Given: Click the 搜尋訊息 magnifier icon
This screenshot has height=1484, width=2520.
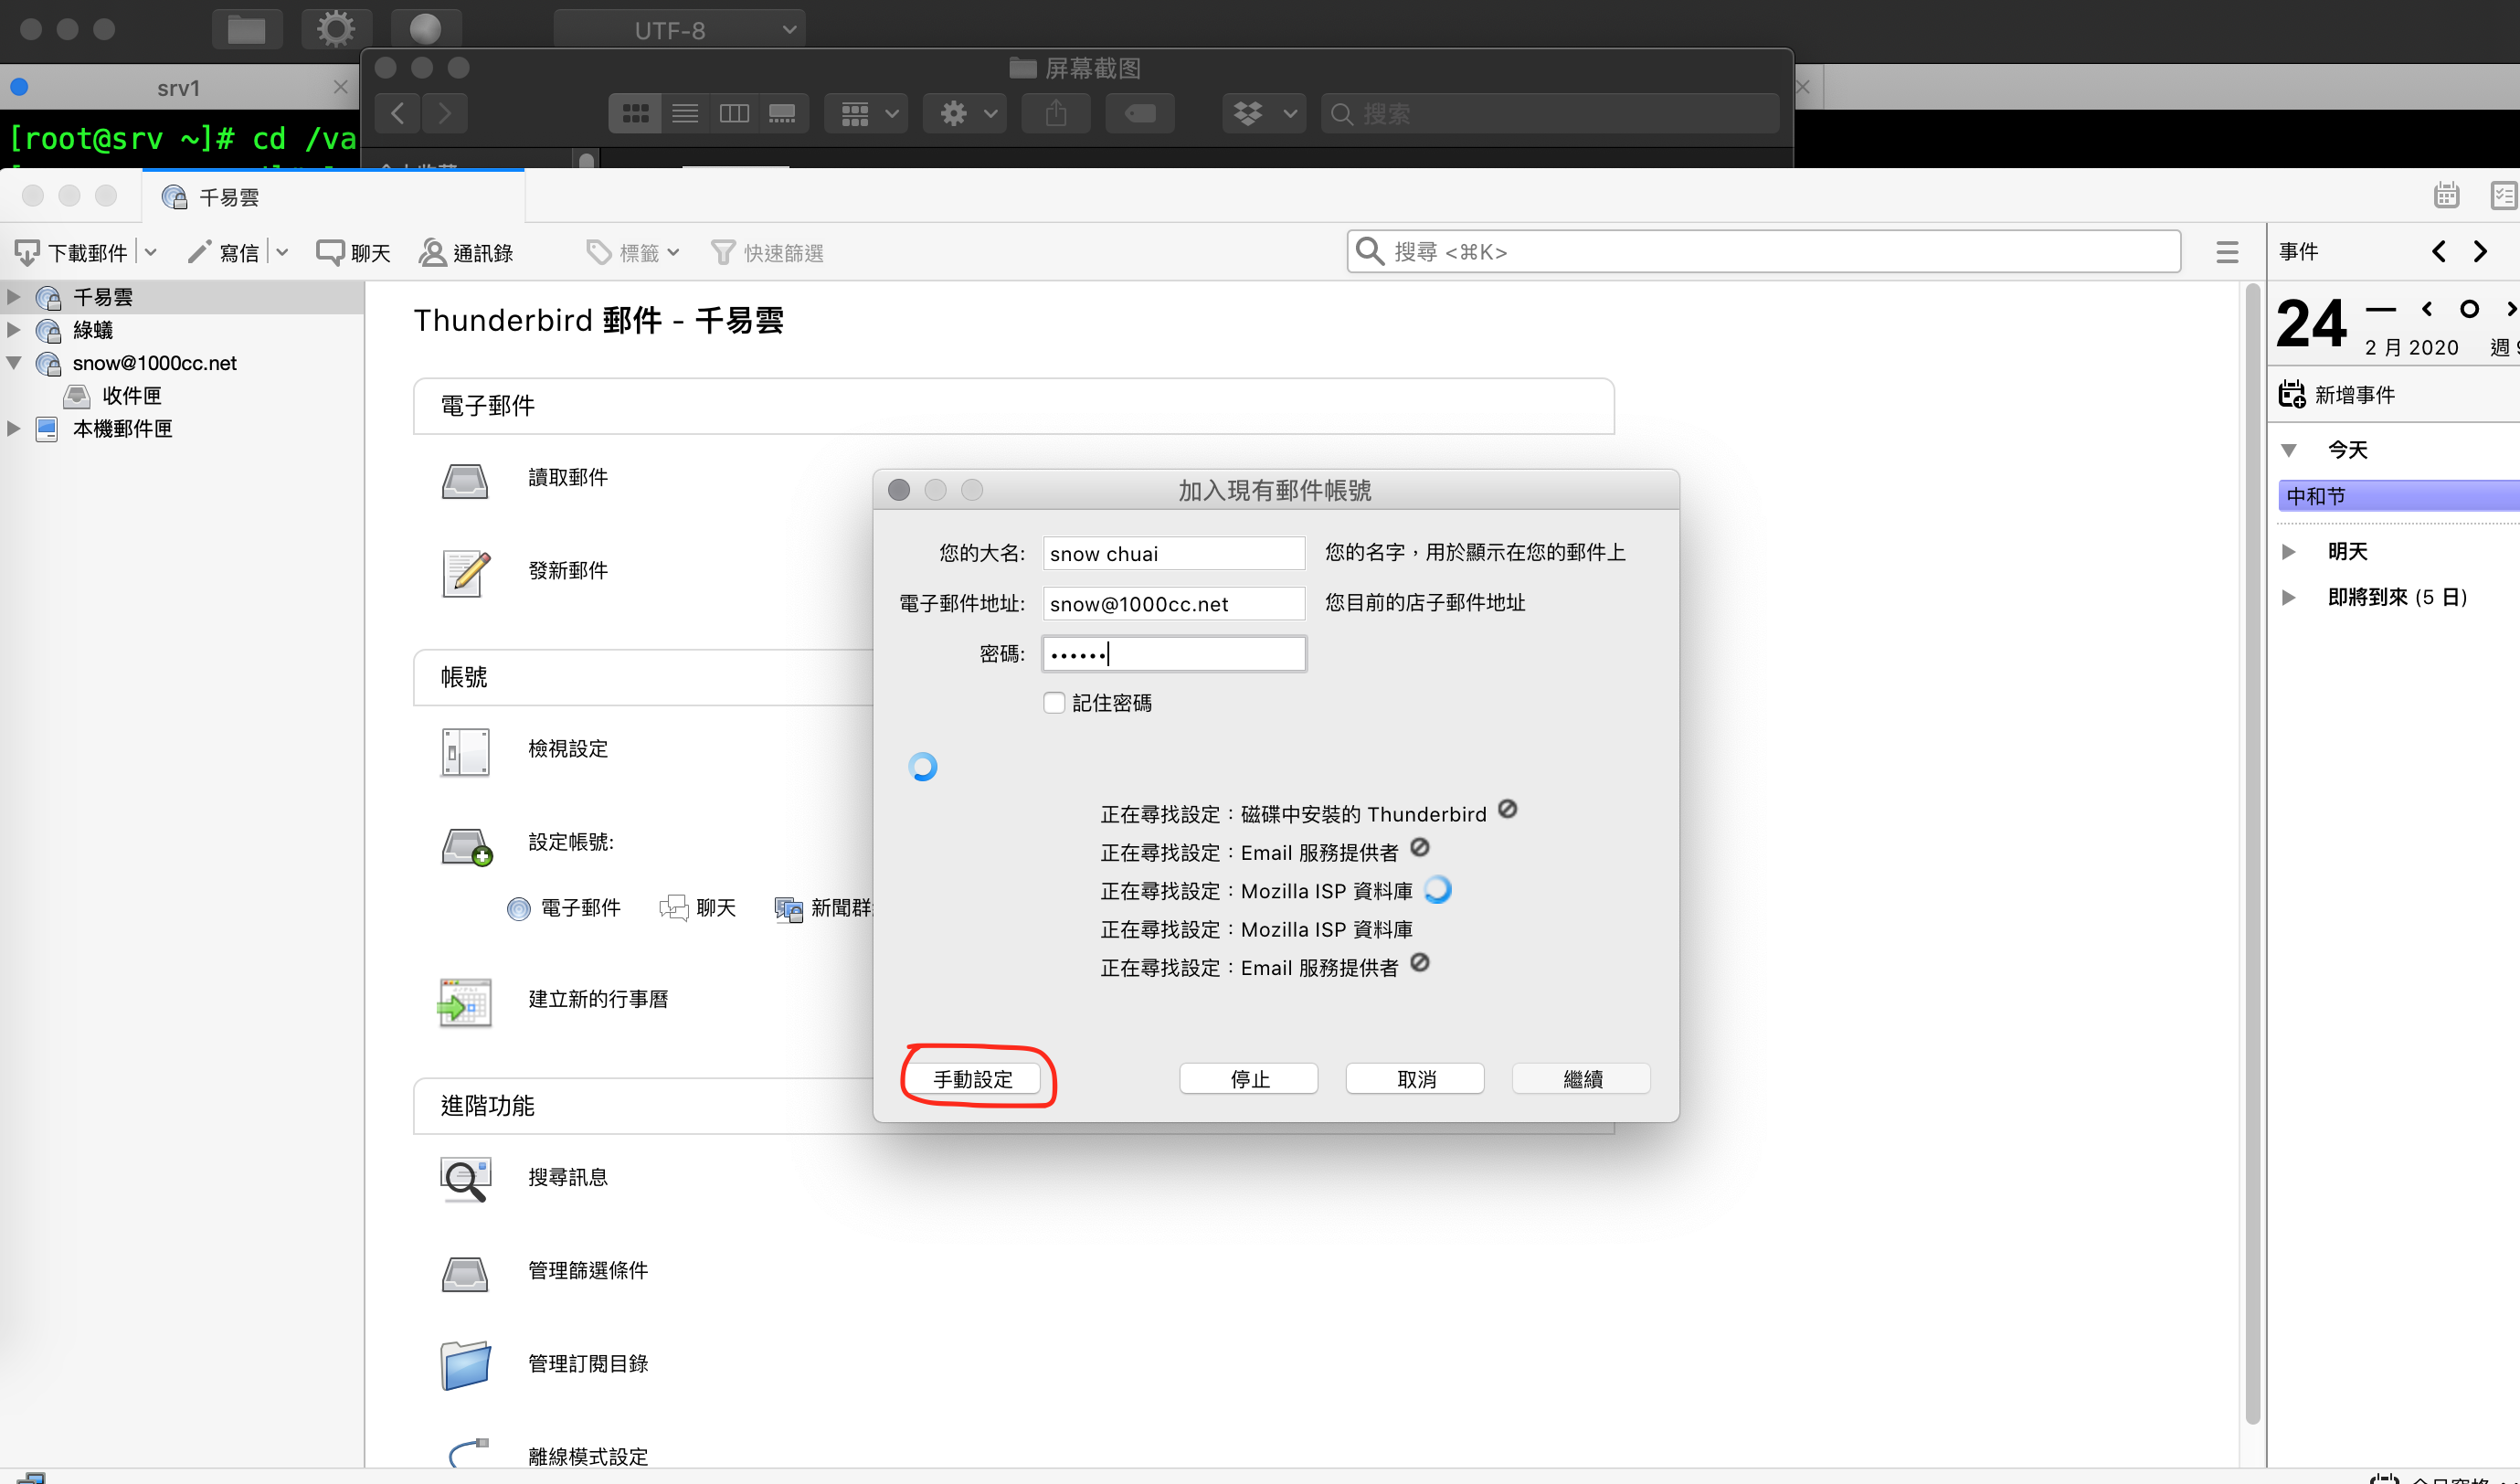Looking at the screenshot, I should (465, 1179).
